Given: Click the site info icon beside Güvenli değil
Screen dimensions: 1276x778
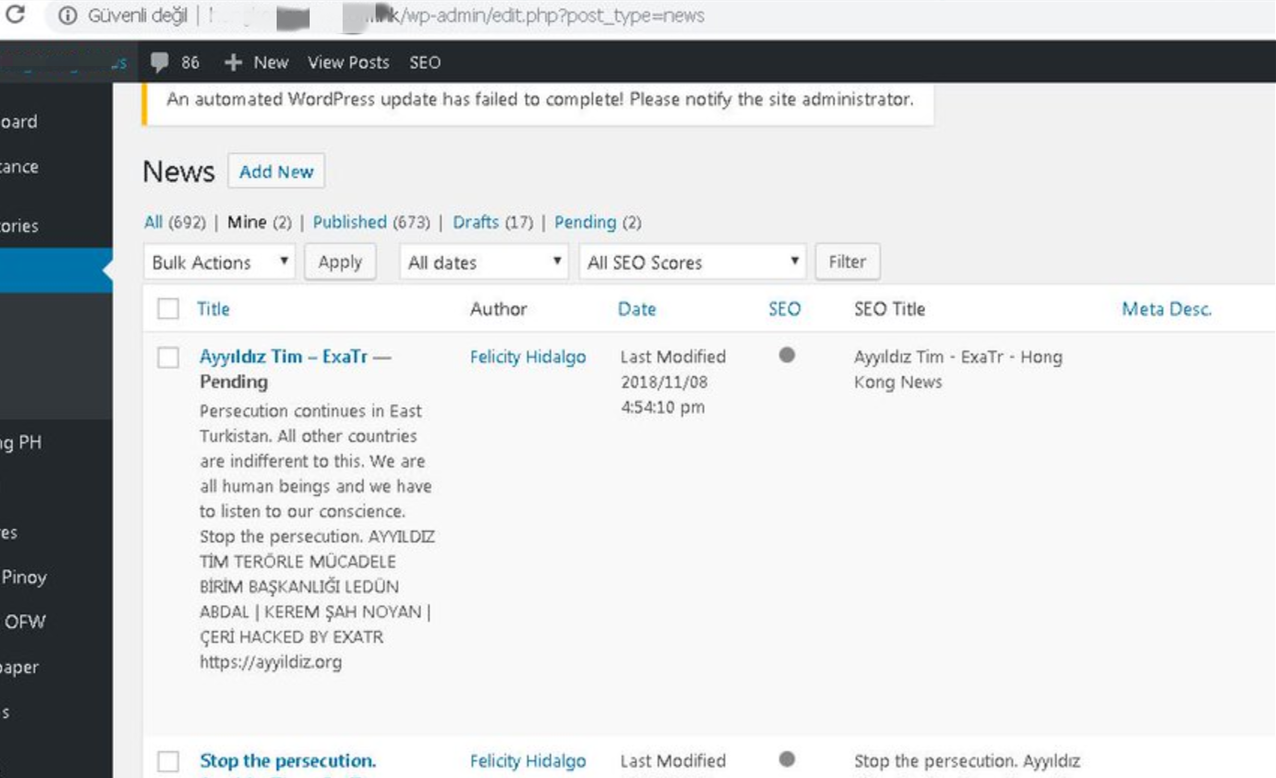Looking at the screenshot, I should [67, 16].
